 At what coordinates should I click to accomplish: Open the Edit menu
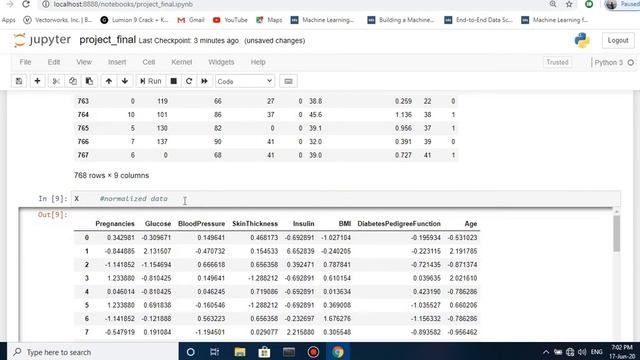54,62
